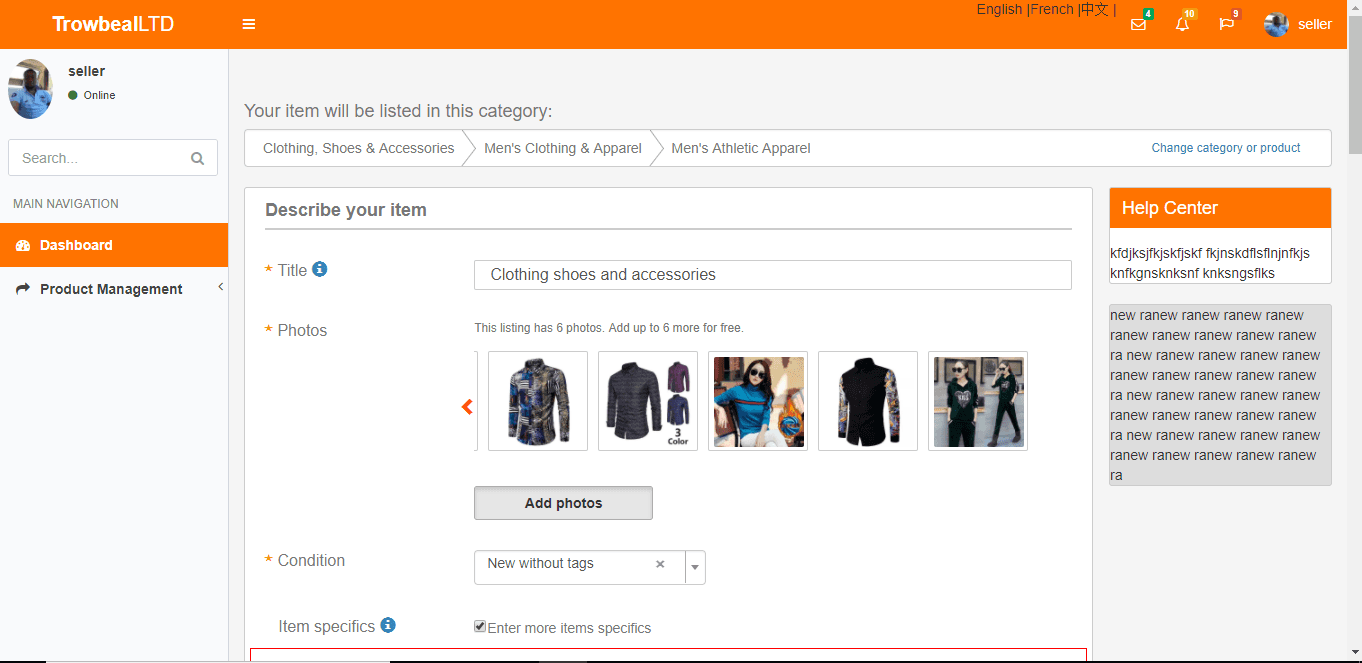
Task: Click Change category or product link
Action: tap(1226, 148)
